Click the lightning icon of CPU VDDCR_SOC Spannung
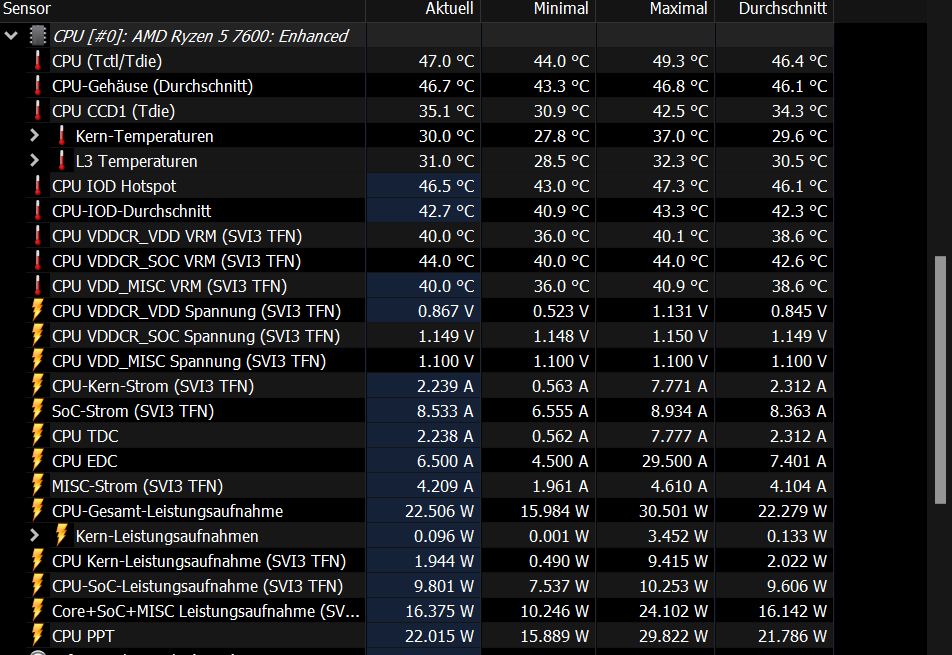Image resolution: width=952 pixels, height=655 pixels. point(38,336)
